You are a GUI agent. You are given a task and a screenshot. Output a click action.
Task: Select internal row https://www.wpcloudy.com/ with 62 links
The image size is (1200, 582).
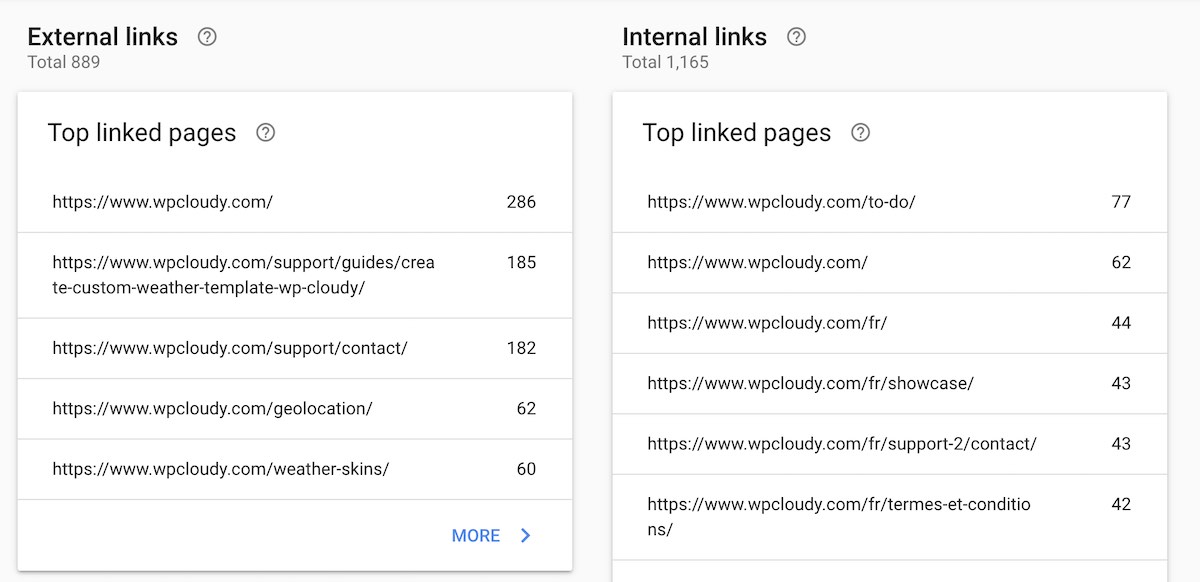point(890,263)
